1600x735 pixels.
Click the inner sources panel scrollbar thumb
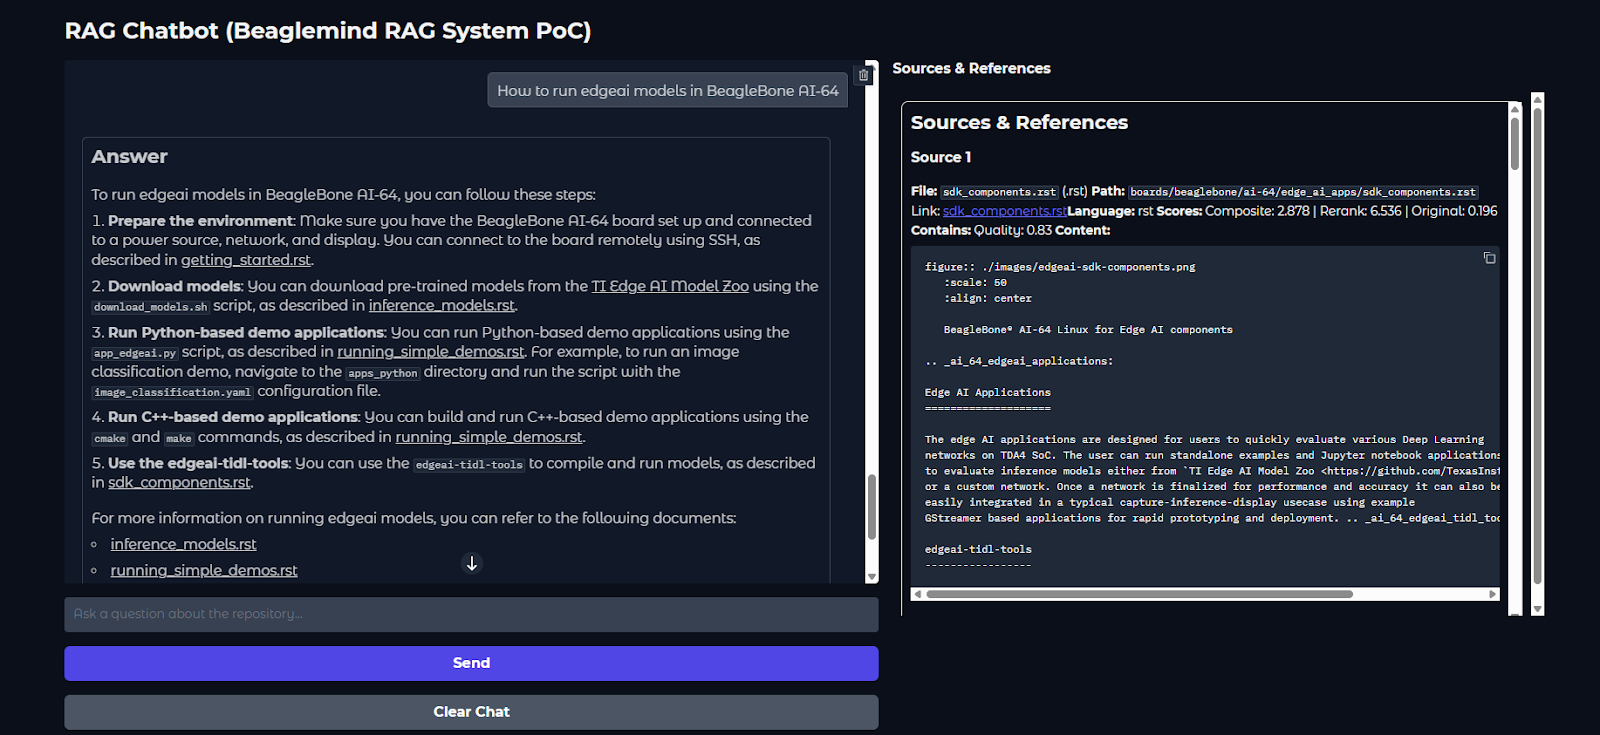point(1515,144)
